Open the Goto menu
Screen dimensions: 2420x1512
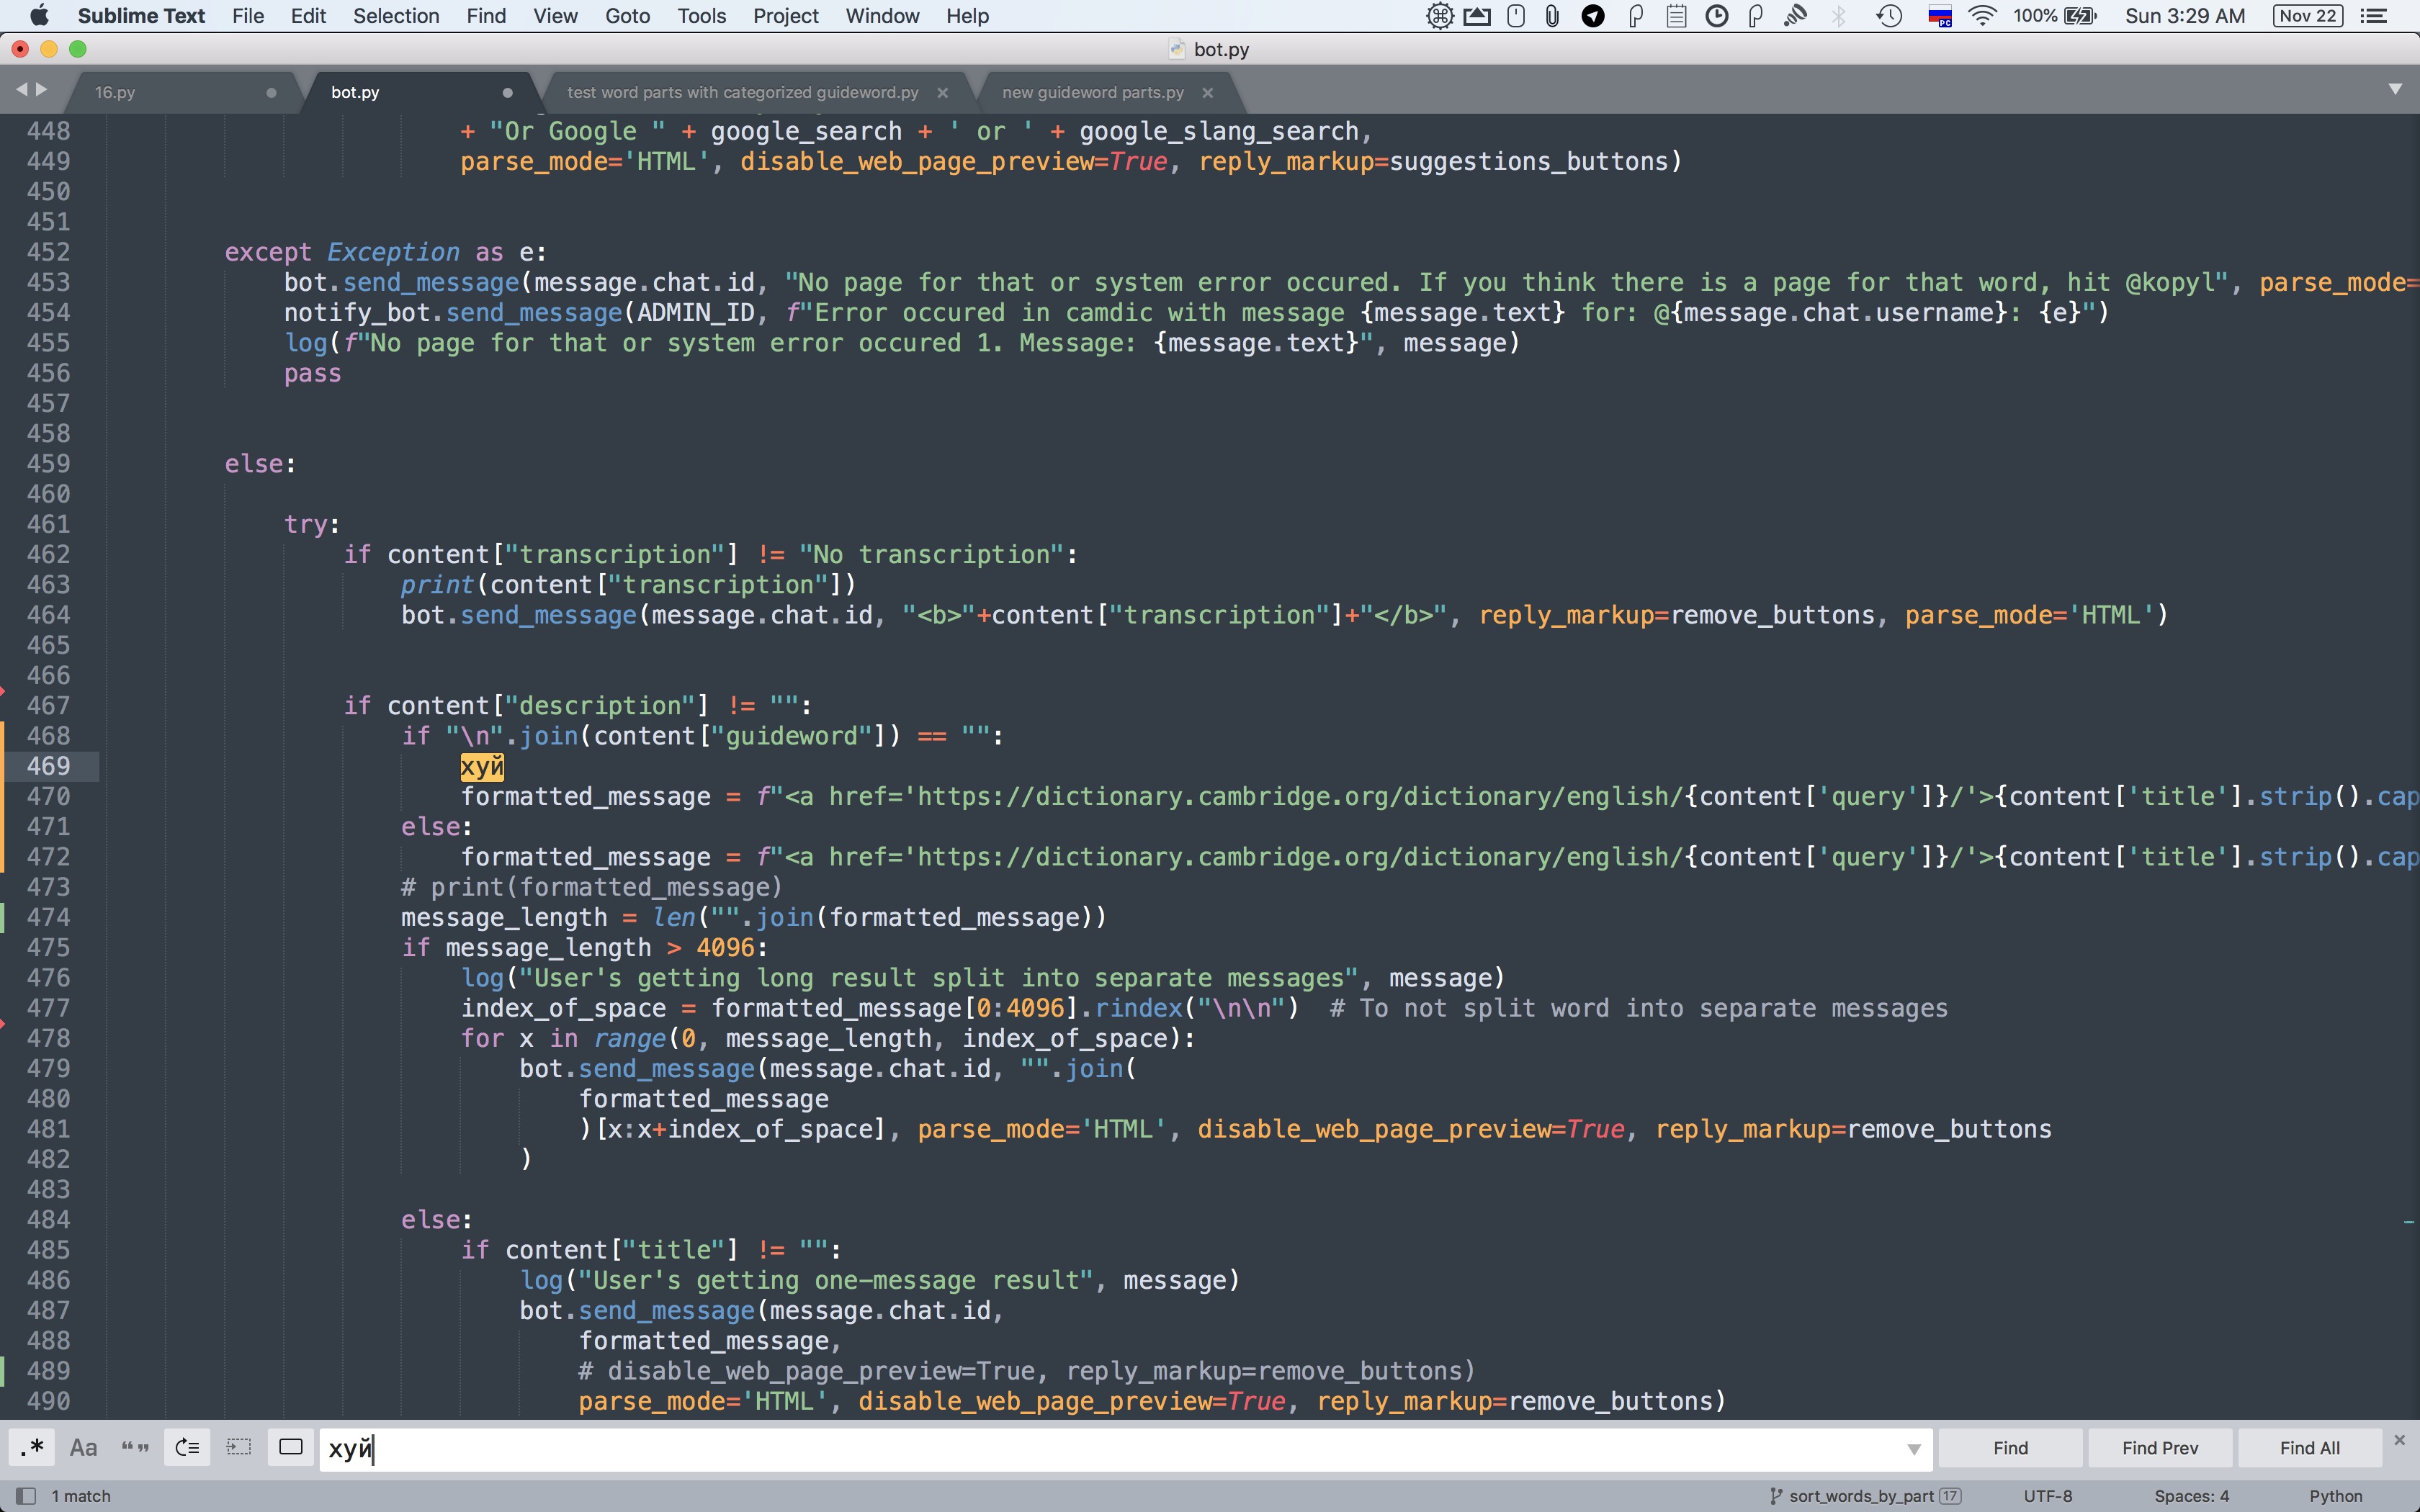coord(627,16)
